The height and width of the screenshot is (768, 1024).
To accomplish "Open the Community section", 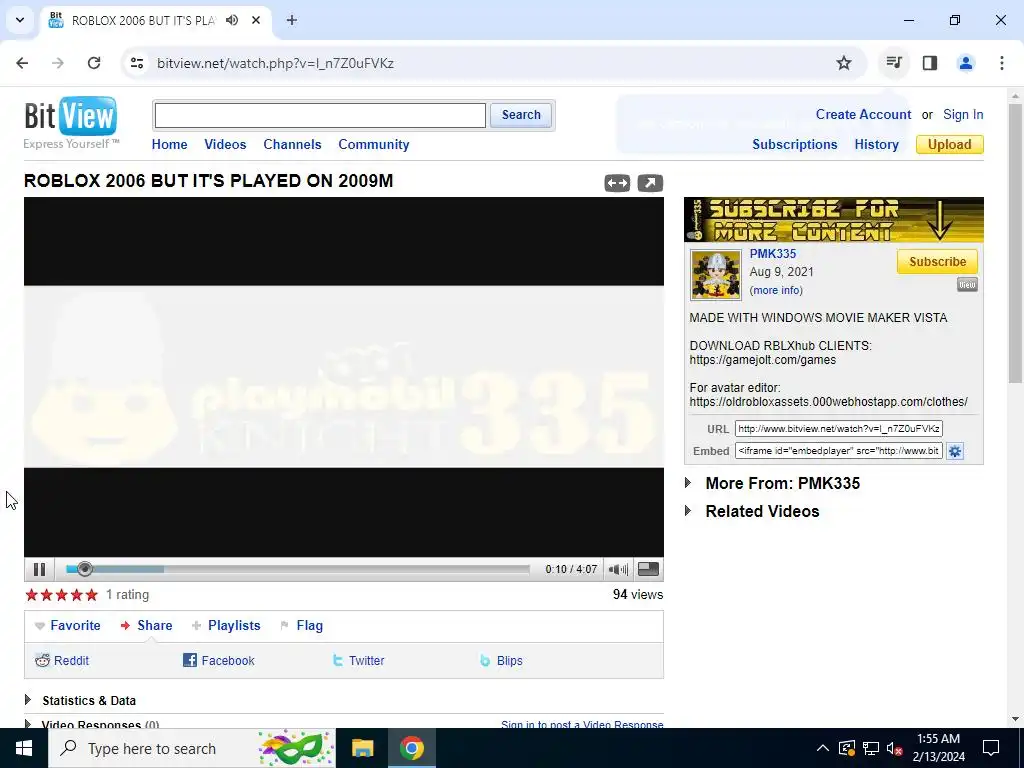I will (x=374, y=144).
